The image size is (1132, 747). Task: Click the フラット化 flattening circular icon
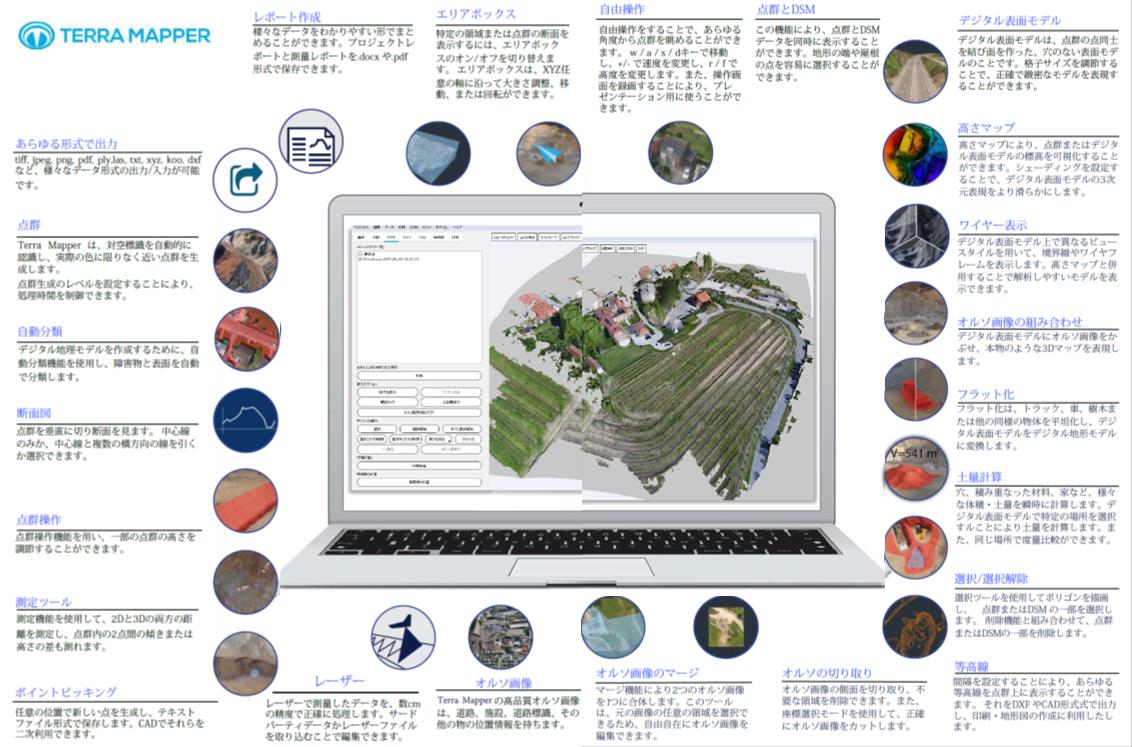click(x=915, y=390)
